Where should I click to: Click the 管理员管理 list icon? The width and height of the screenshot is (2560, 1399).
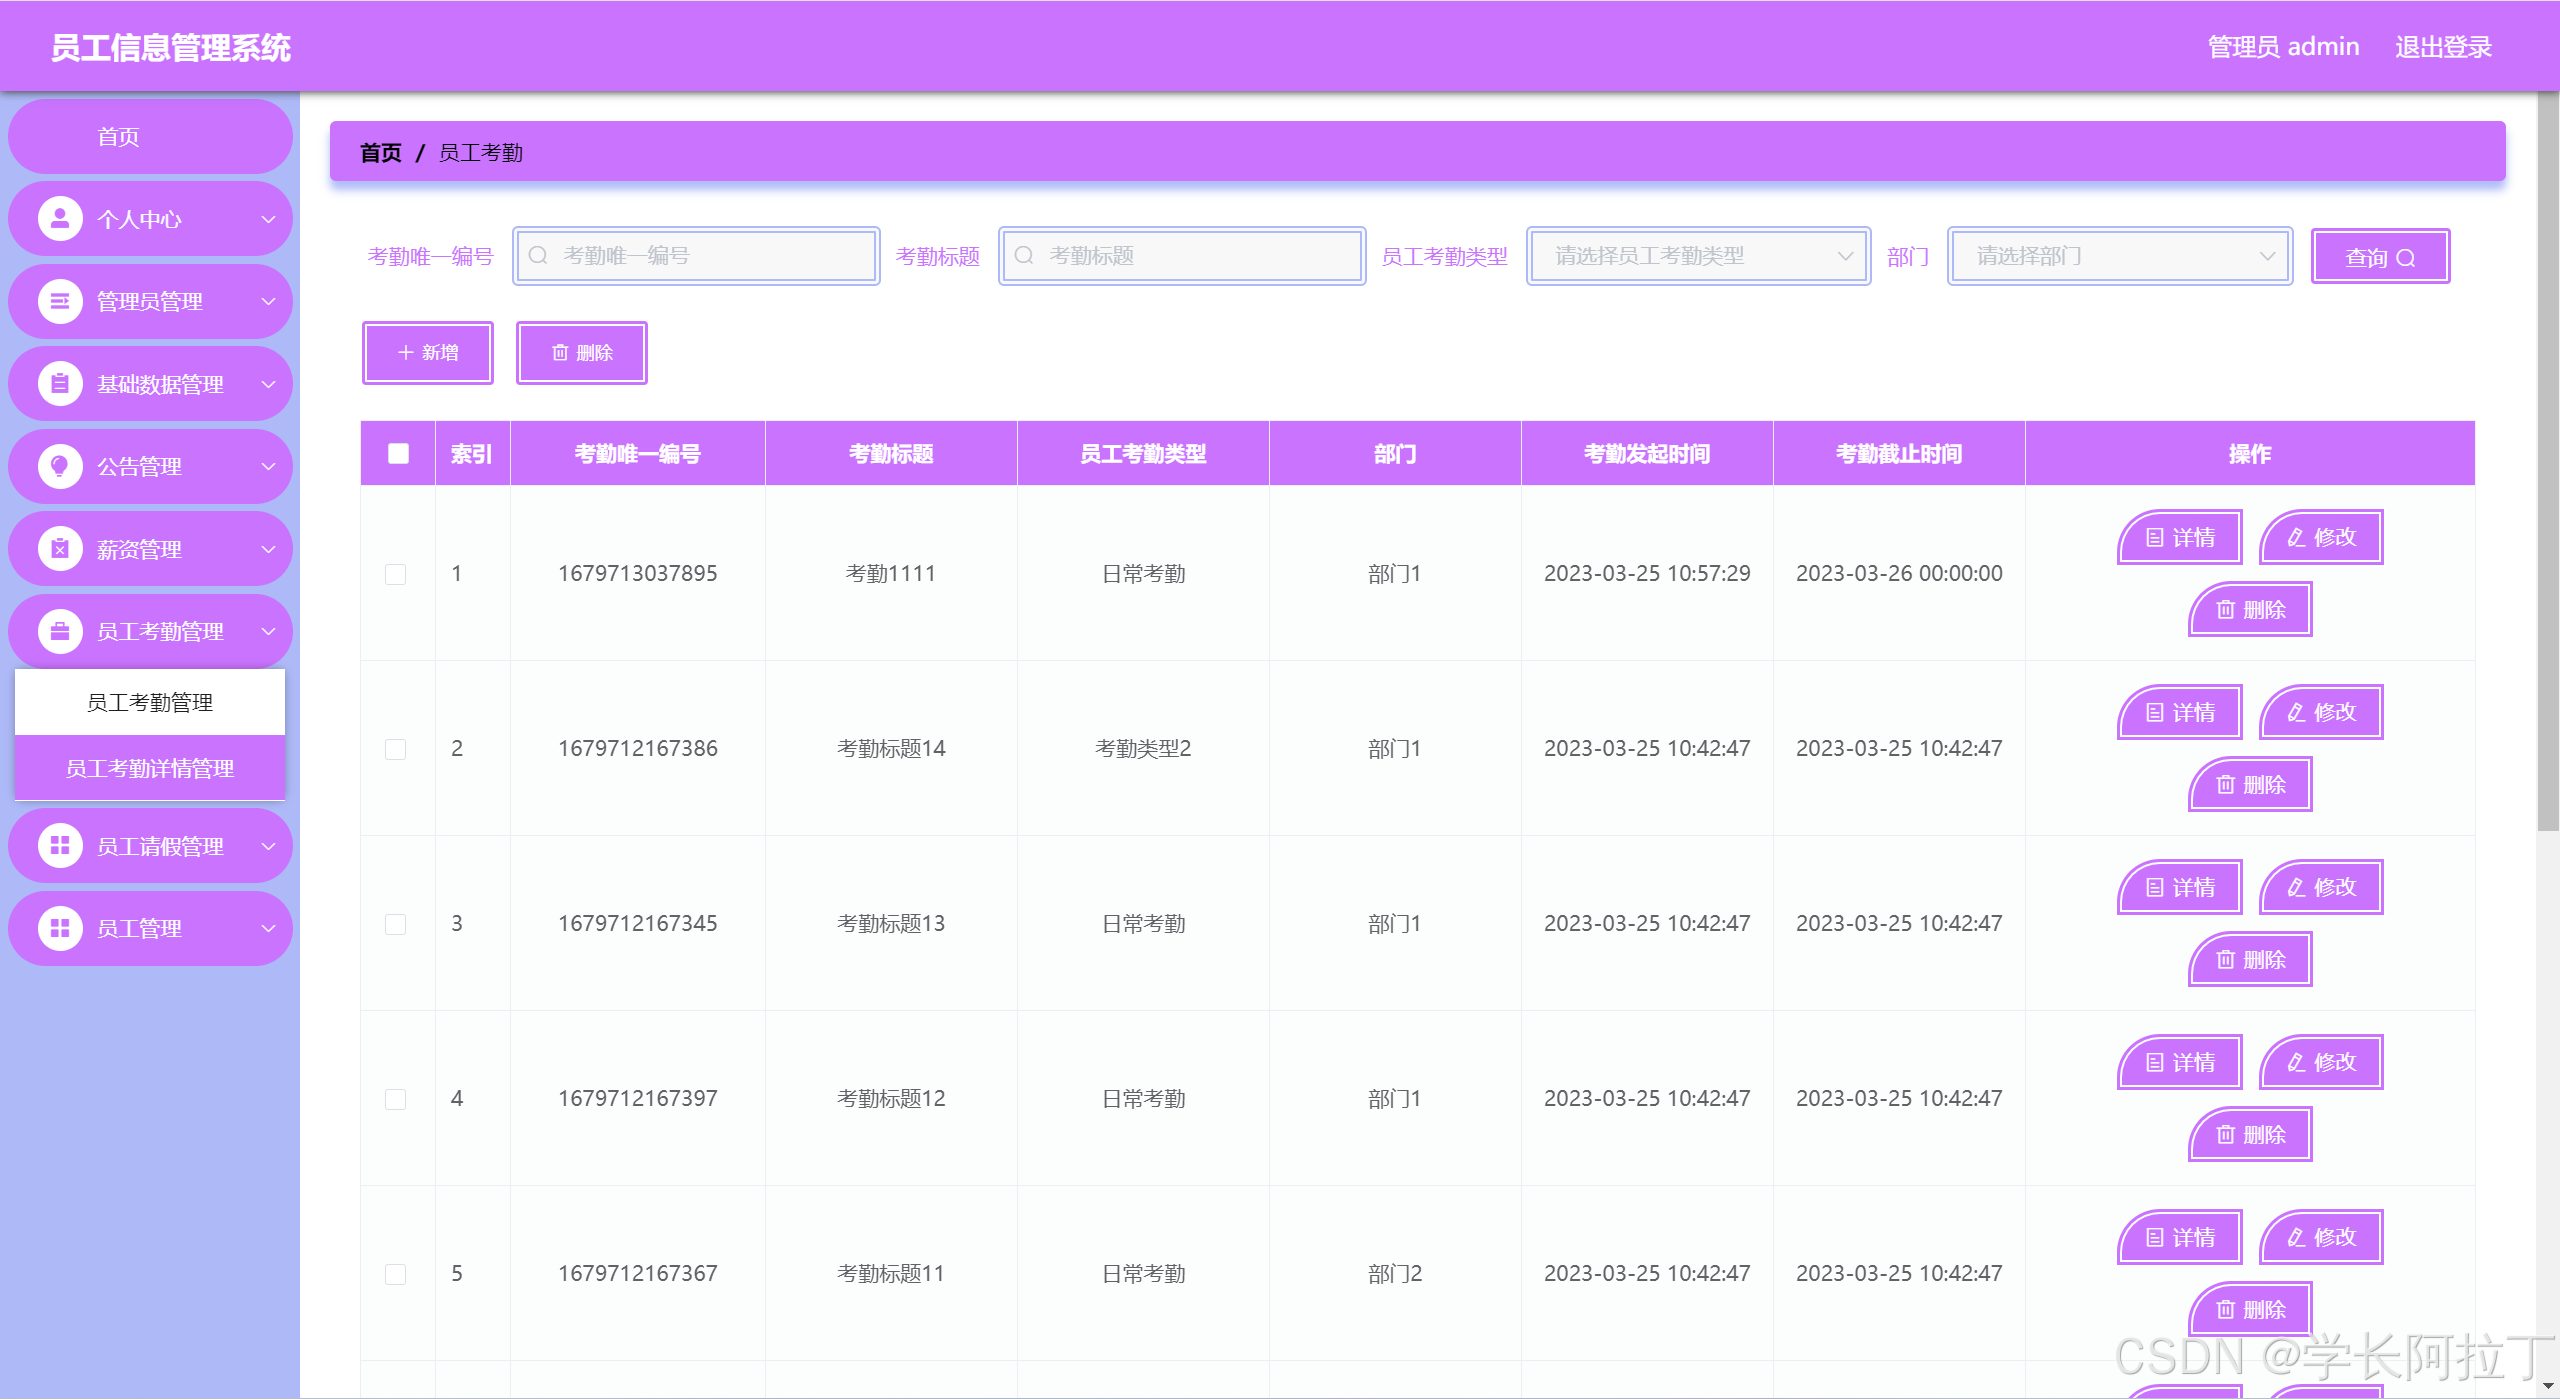[x=59, y=301]
